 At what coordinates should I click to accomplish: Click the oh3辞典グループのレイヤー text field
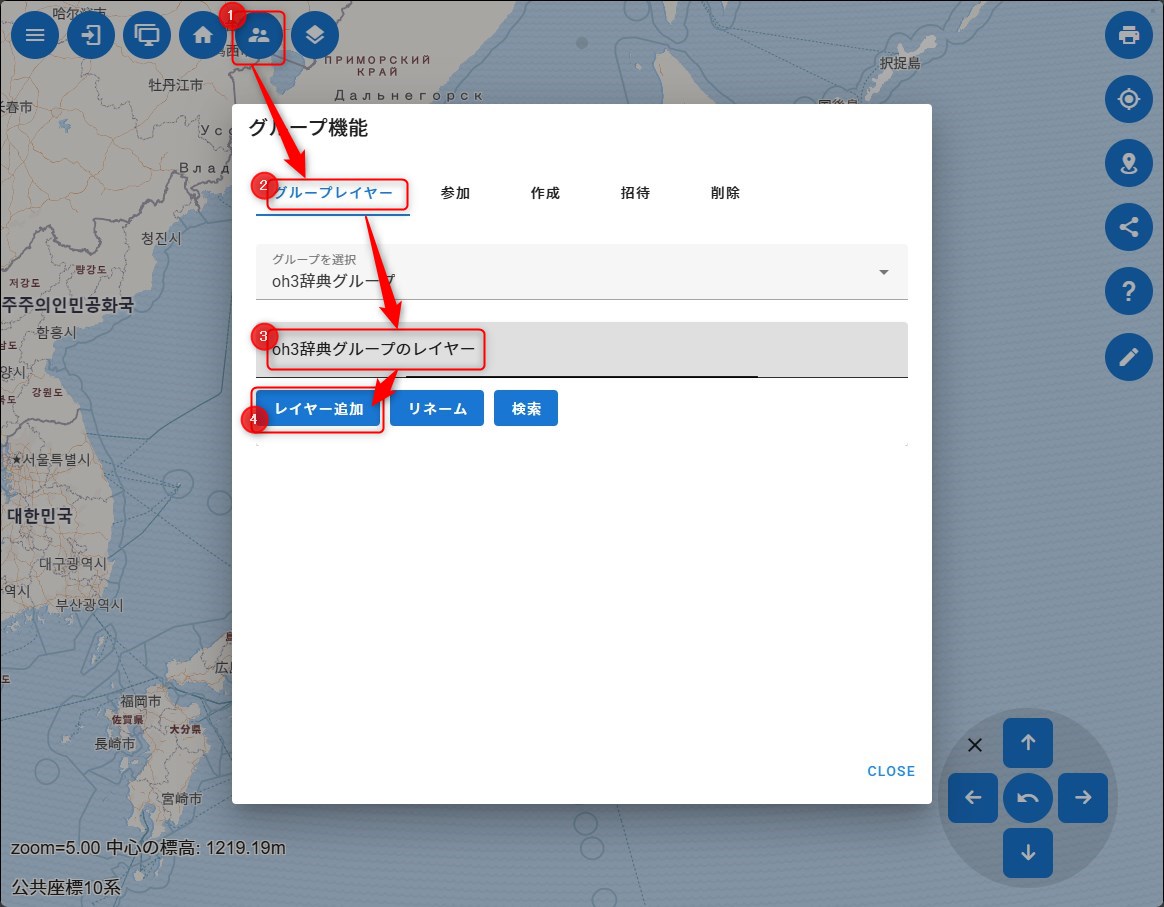(x=582, y=350)
